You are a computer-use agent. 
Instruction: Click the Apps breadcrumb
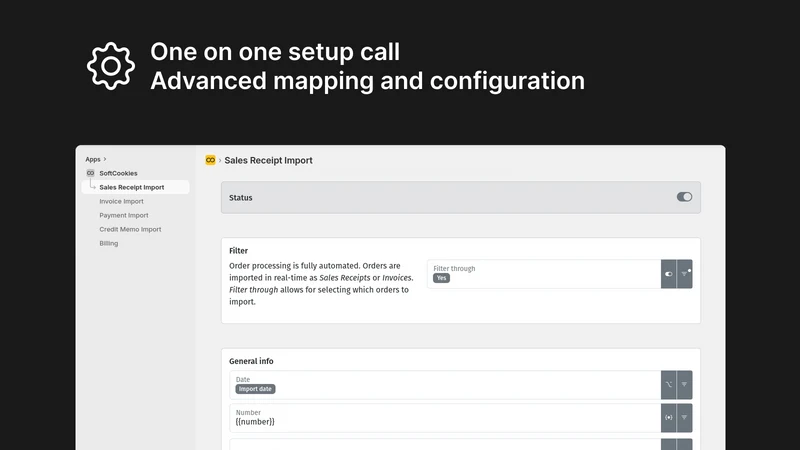point(93,159)
